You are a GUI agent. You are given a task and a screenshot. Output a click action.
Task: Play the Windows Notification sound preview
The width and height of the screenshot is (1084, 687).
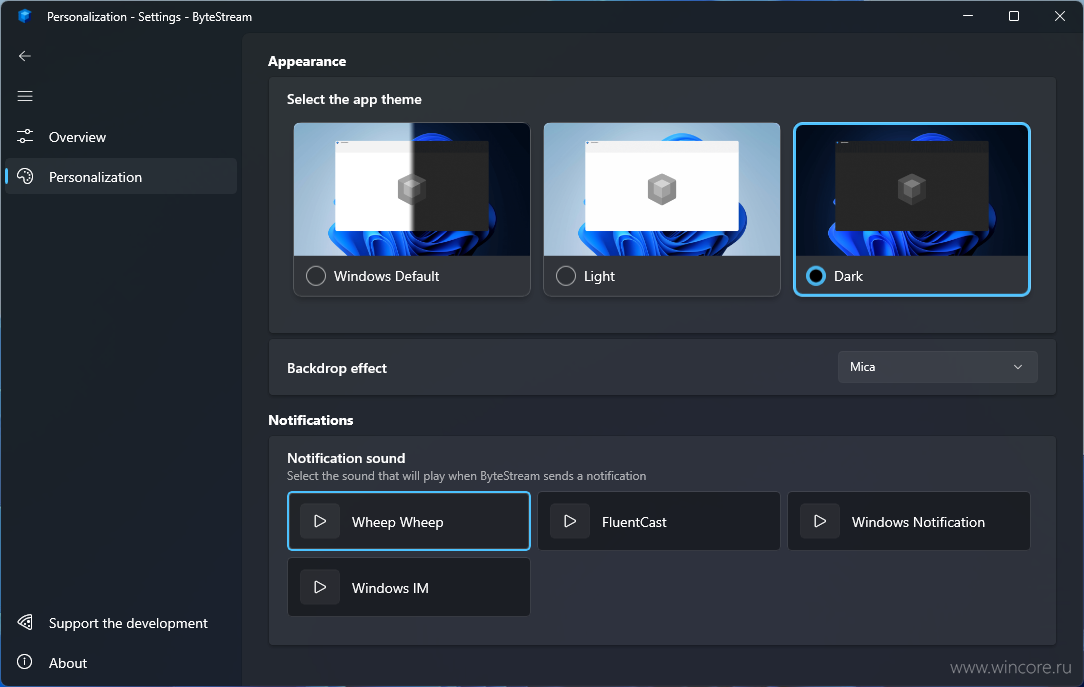coord(820,521)
